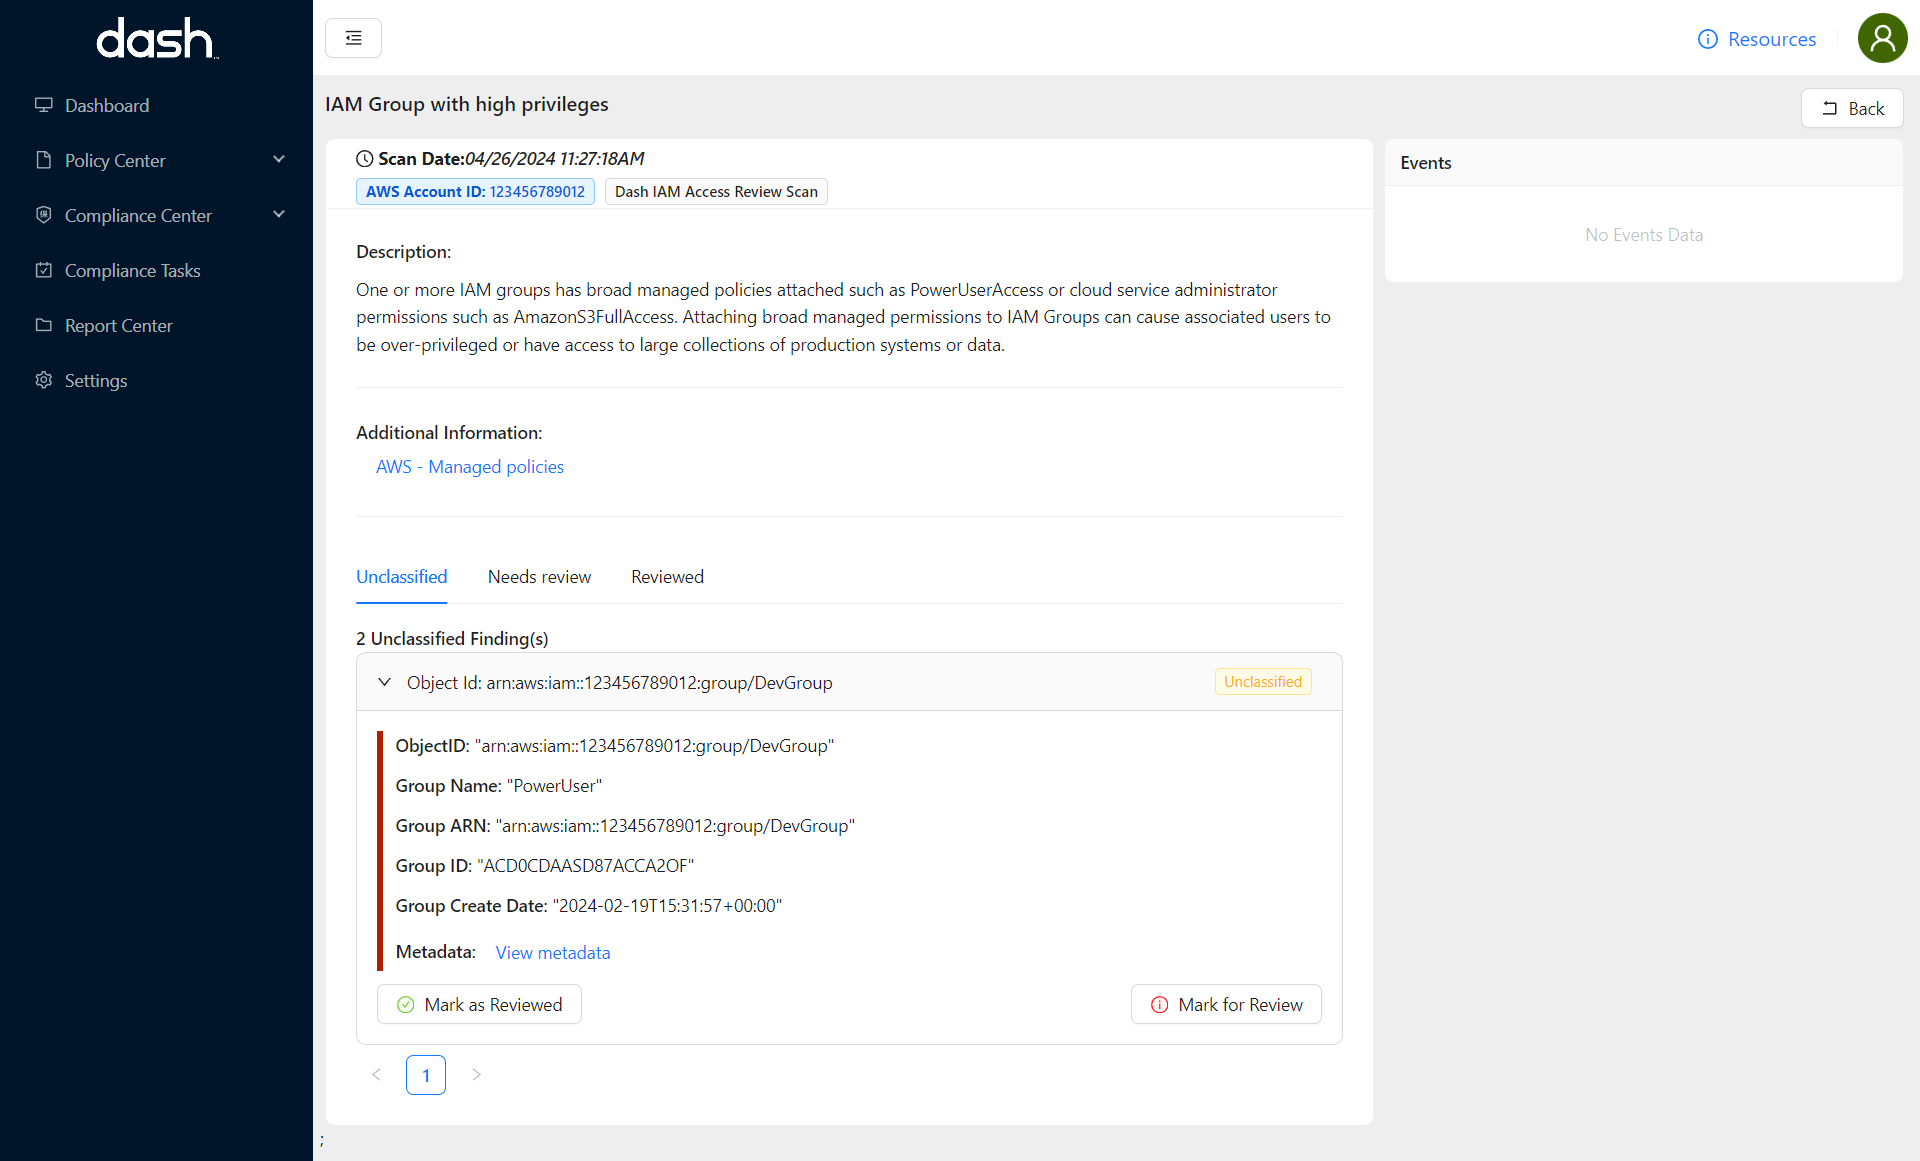Click the Mark for Review alert icon
This screenshot has height=1161, width=1920.
coord(1159,1005)
